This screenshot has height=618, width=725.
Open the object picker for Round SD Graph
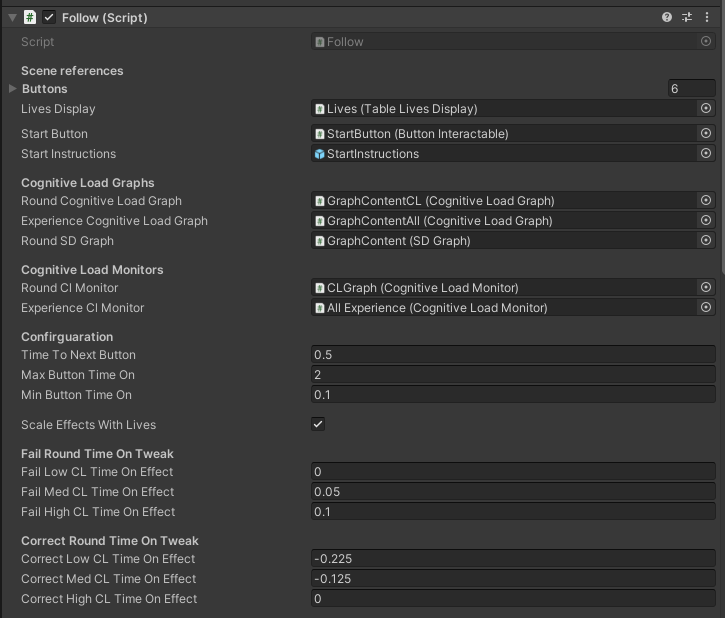point(705,240)
